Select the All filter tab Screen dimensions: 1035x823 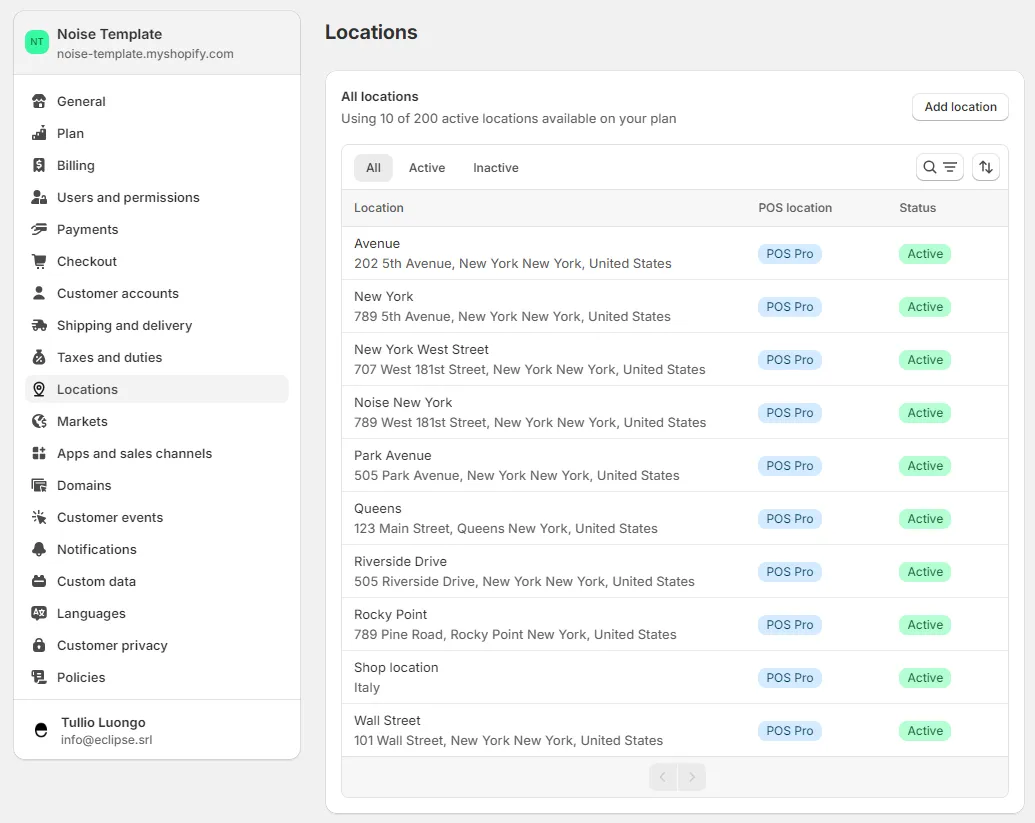point(372,167)
